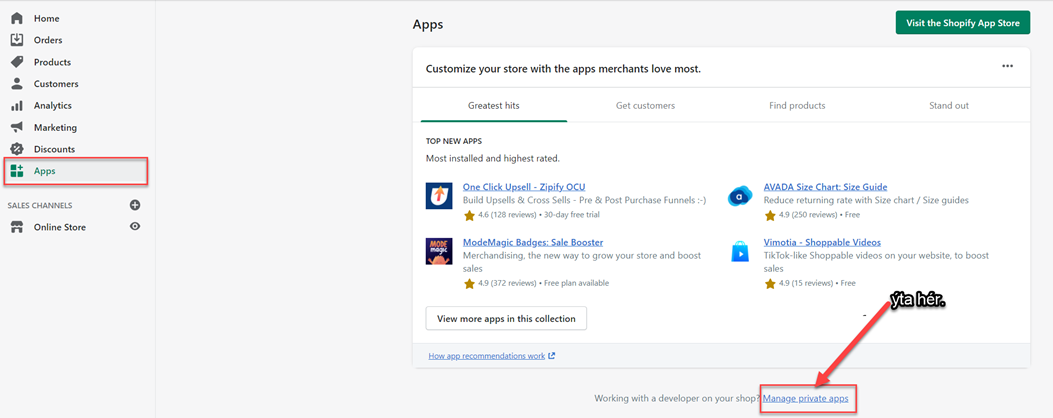Open the Discounts badge icon
The image size is (1053, 418).
pyautogui.click(x=17, y=149)
